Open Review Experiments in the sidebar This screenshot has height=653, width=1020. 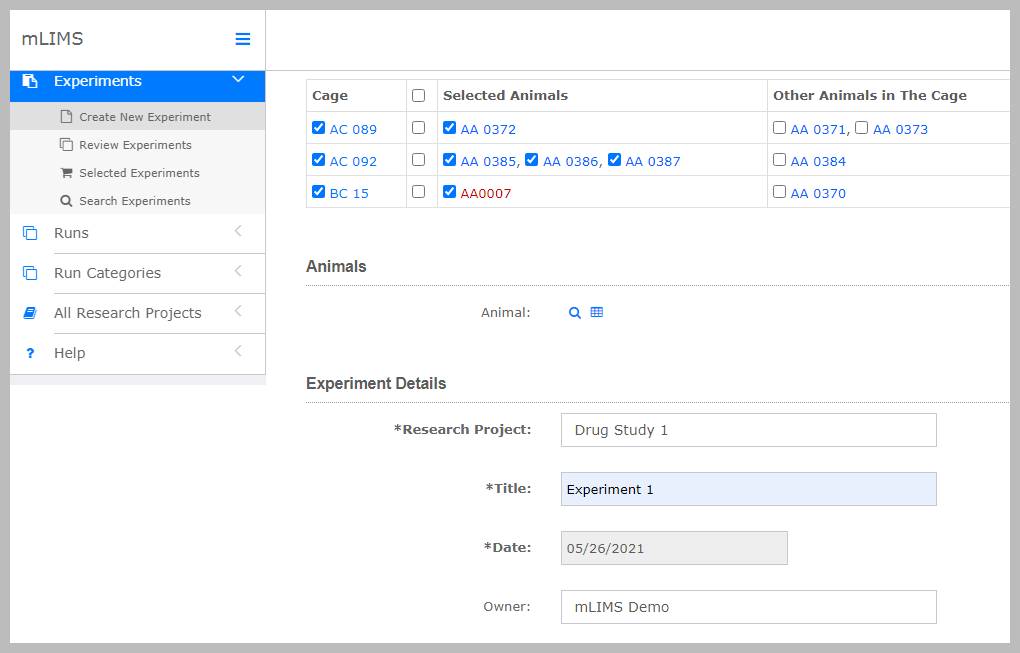pyautogui.click(x=134, y=145)
